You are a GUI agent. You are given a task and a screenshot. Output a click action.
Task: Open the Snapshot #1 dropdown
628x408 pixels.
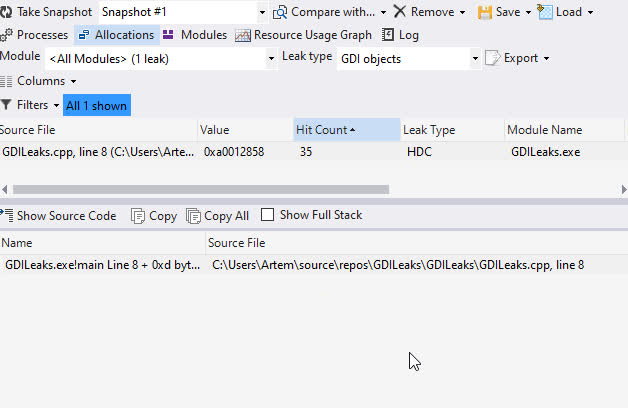[262, 12]
